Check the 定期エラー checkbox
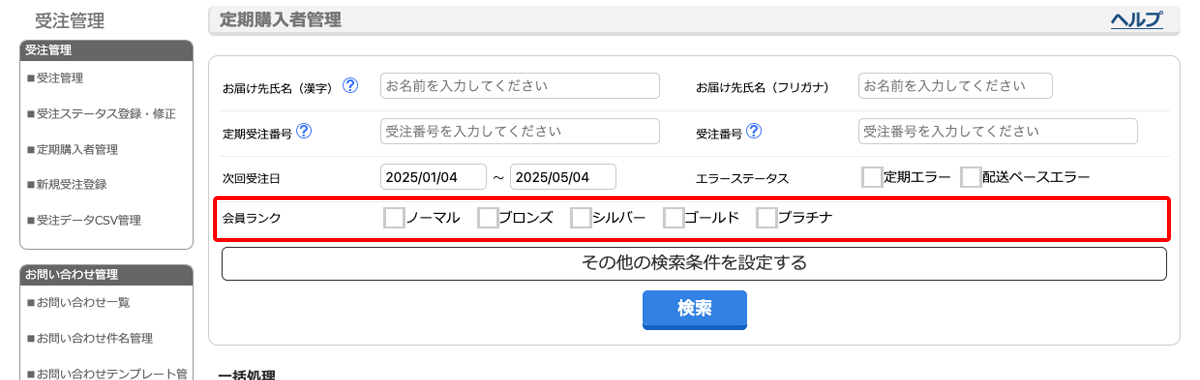 click(872, 177)
